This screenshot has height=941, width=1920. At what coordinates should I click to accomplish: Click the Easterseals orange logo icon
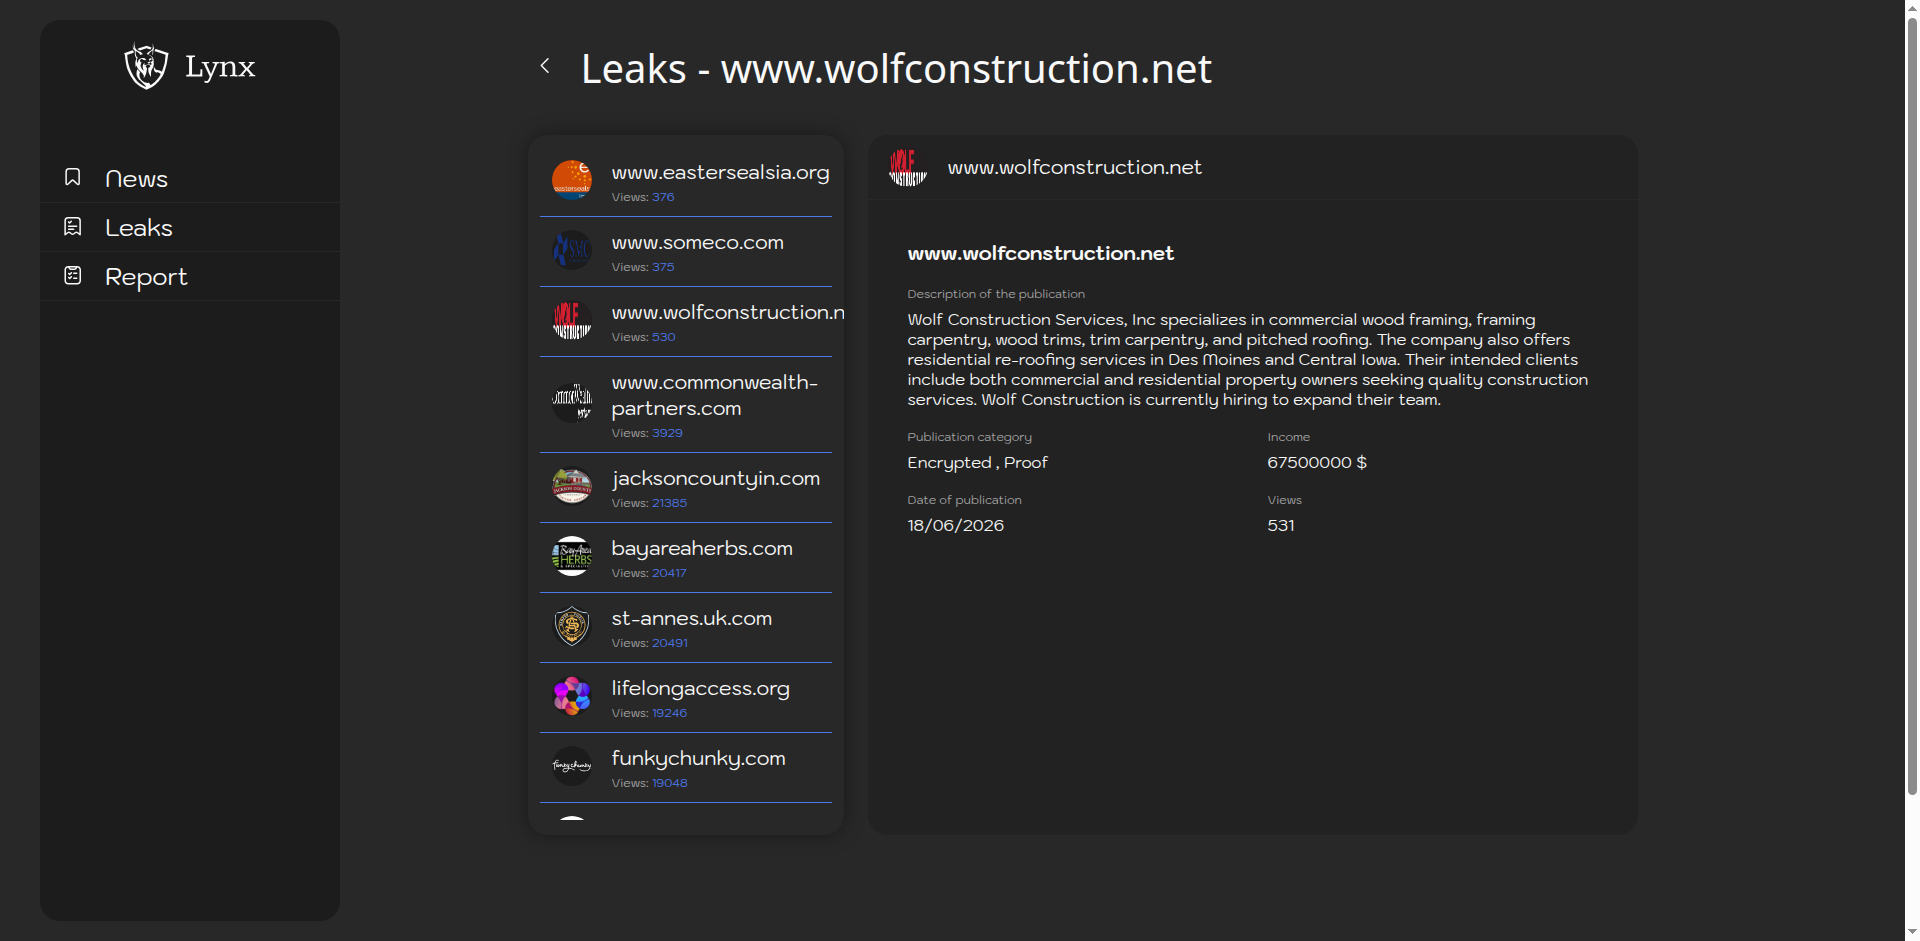coord(572,180)
